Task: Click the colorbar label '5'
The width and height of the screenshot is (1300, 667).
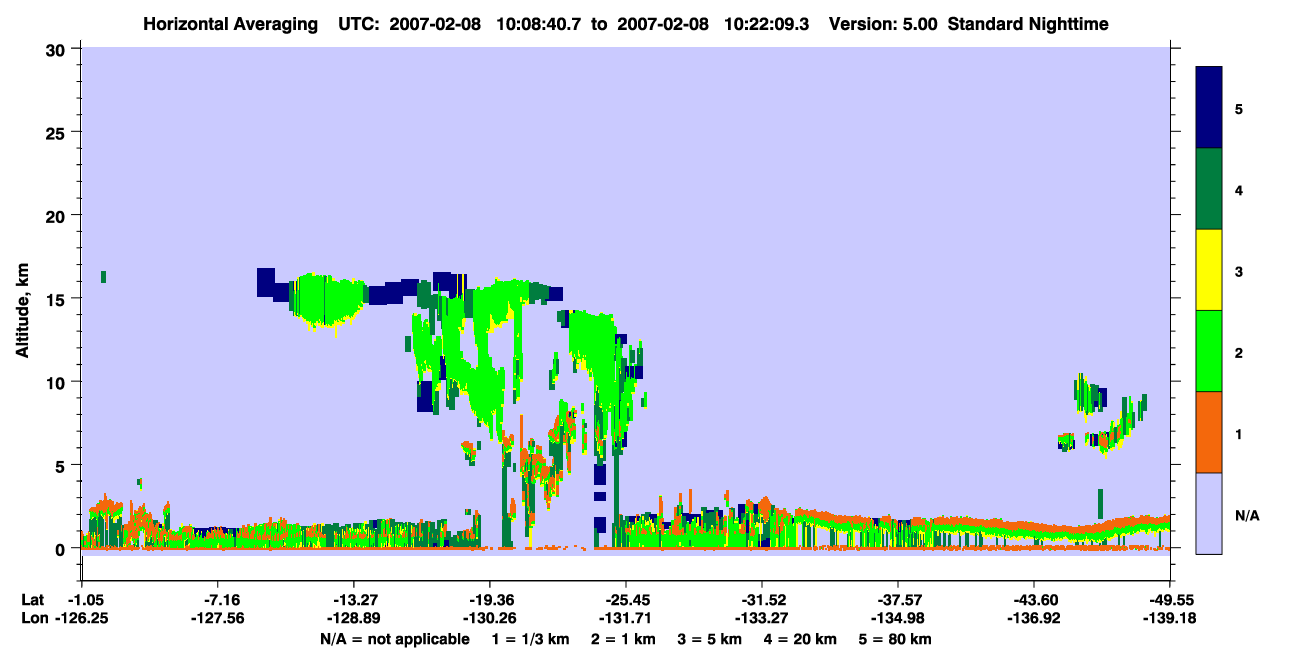Action: coord(1239,108)
